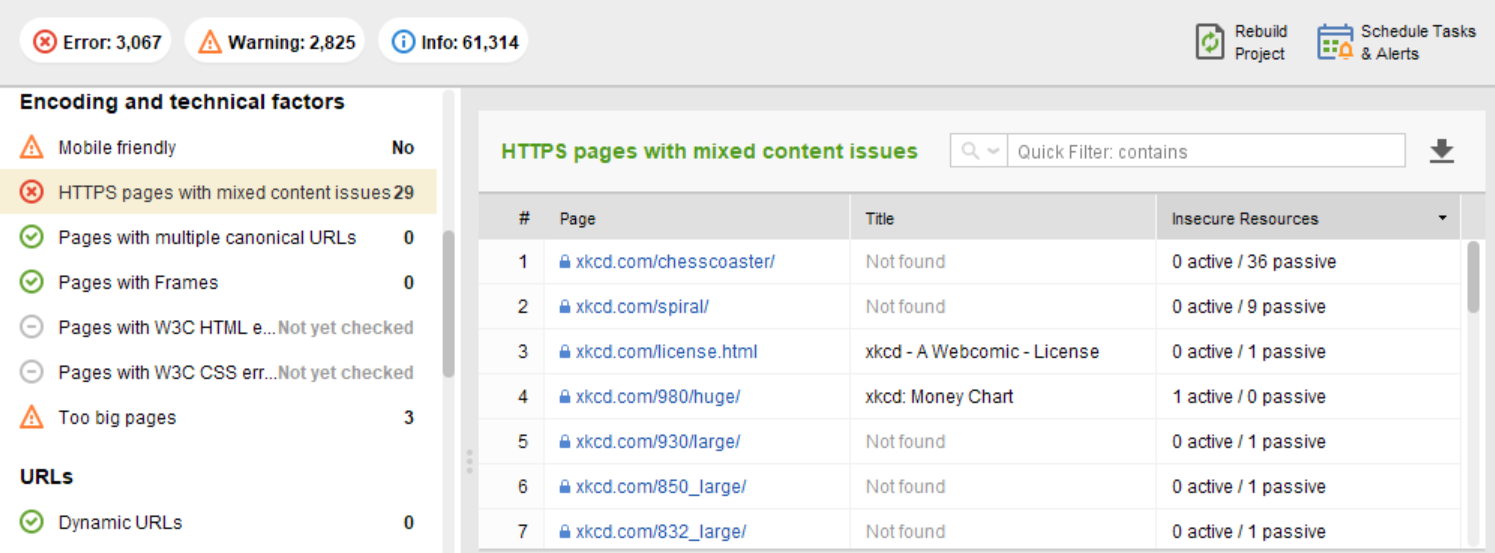Open the xkcd.com/980/huge/ page link

(x=658, y=397)
